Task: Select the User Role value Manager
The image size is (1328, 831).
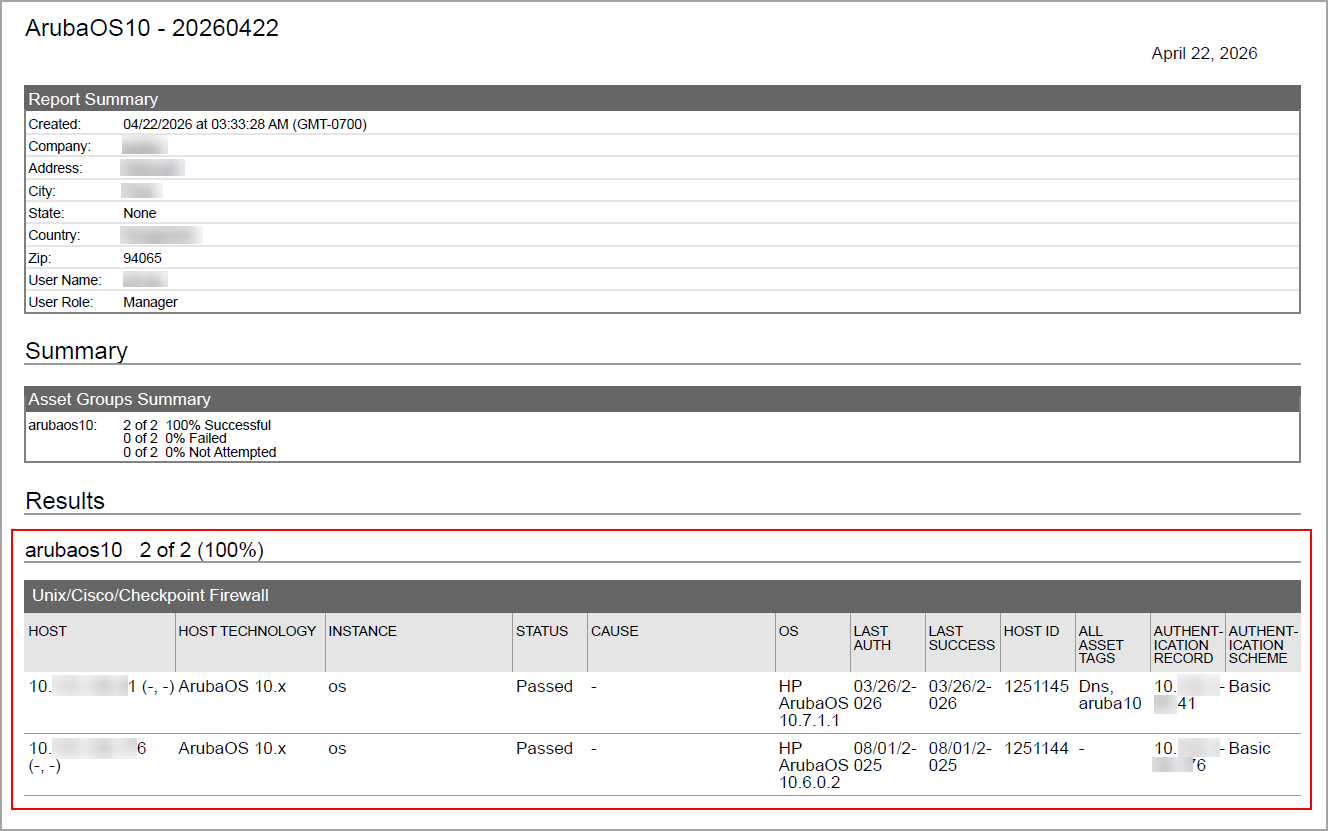Action: tap(150, 302)
